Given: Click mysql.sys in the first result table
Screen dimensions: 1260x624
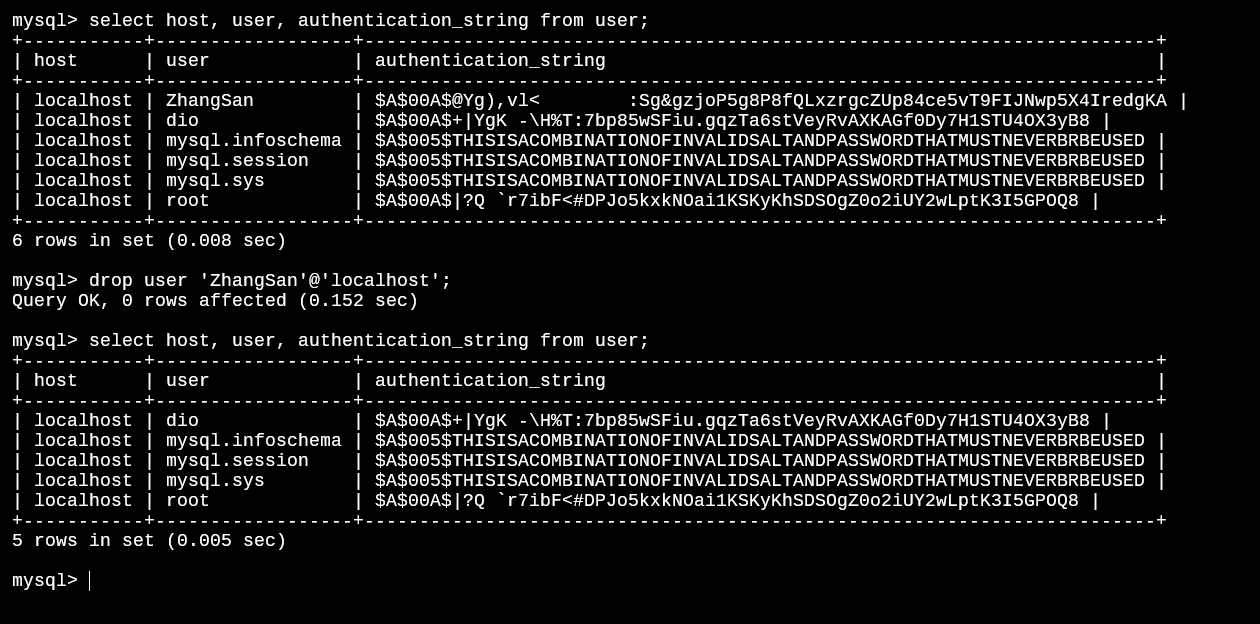Looking at the screenshot, I should coord(215,181).
